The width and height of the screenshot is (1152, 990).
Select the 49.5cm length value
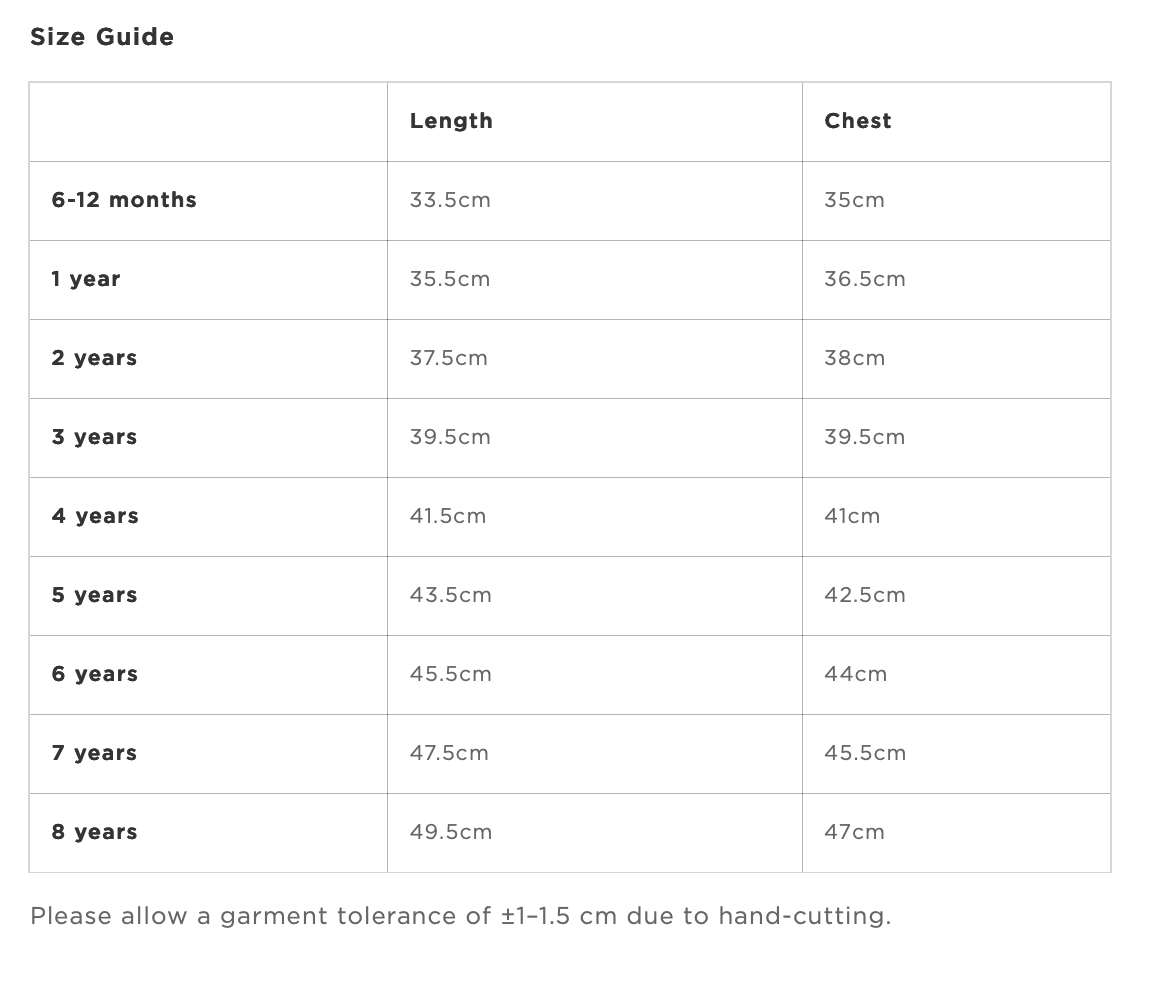[x=450, y=832]
